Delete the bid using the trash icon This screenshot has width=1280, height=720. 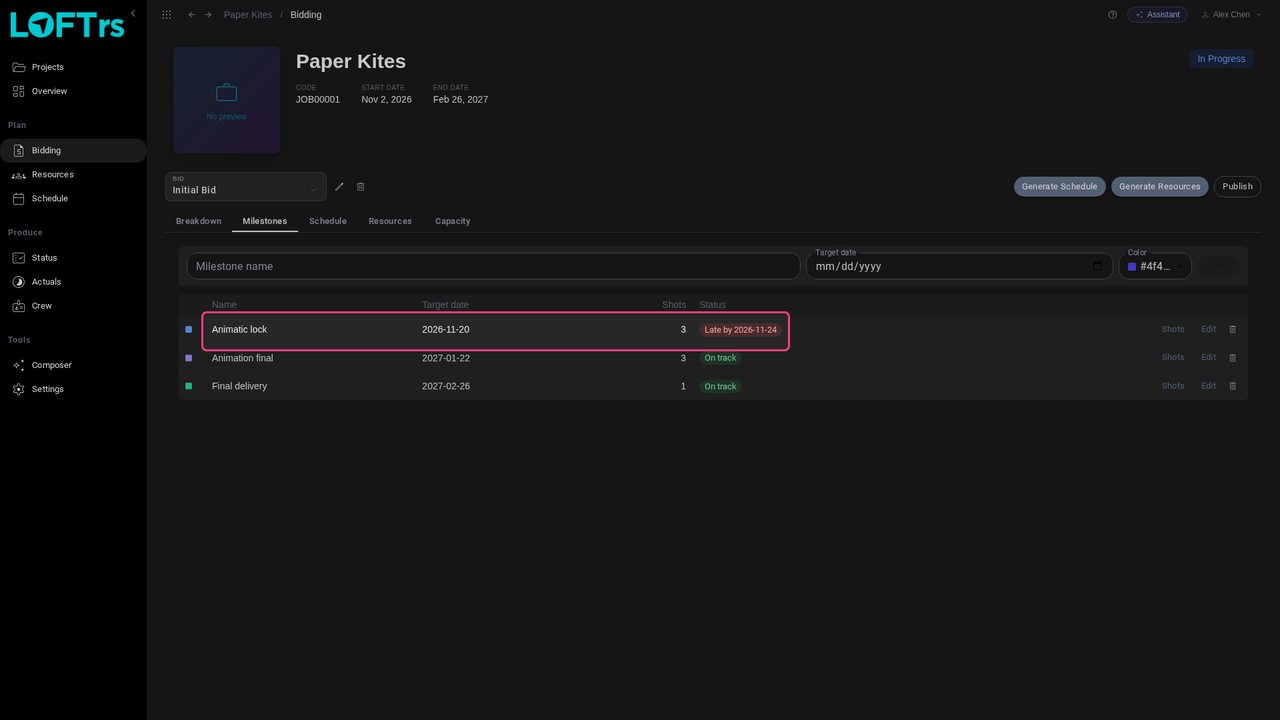point(361,187)
